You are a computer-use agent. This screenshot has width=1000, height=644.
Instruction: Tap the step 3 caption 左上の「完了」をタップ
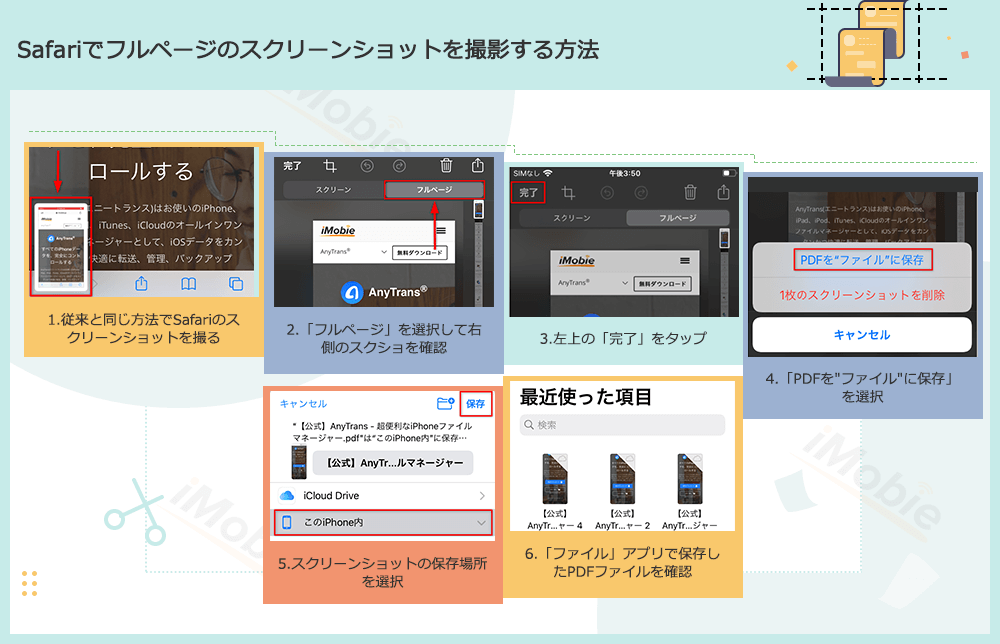623,339
